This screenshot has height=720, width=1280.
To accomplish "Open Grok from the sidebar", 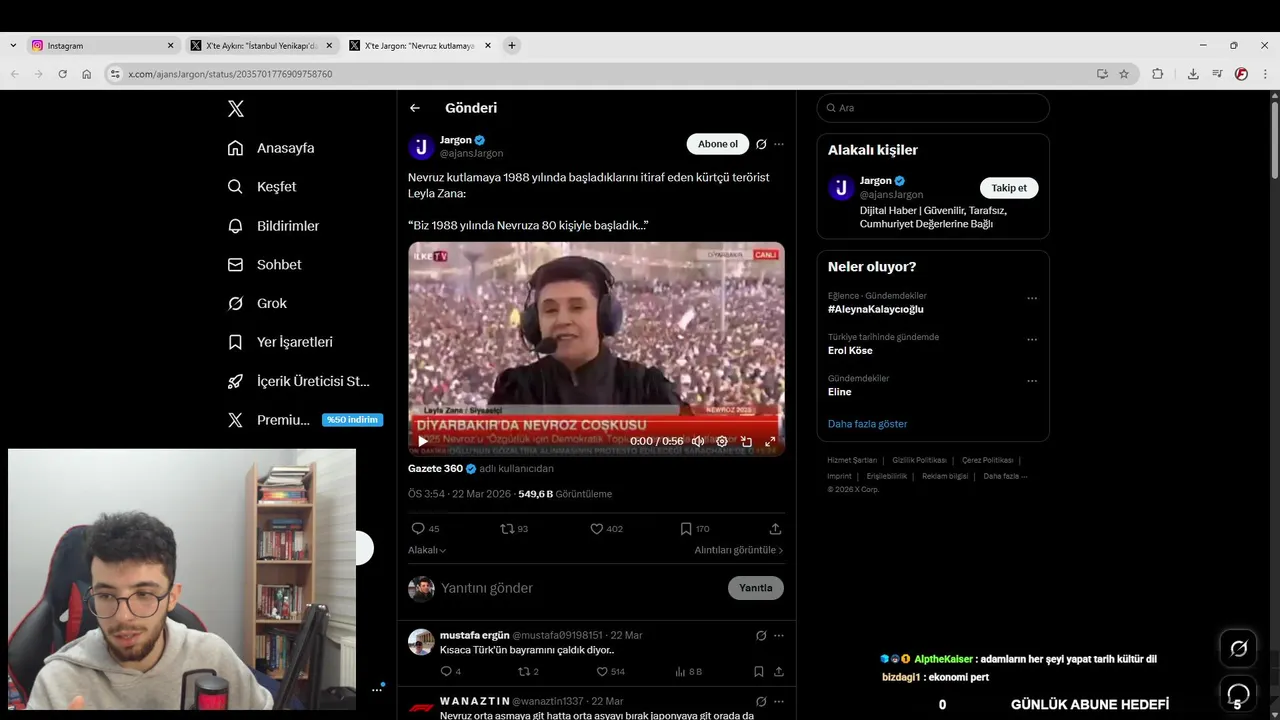I will tap(257, 303).
